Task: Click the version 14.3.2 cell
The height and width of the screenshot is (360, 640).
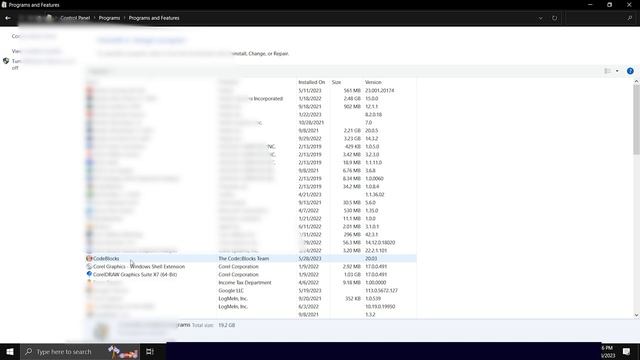Action: [x=371, y=139]
